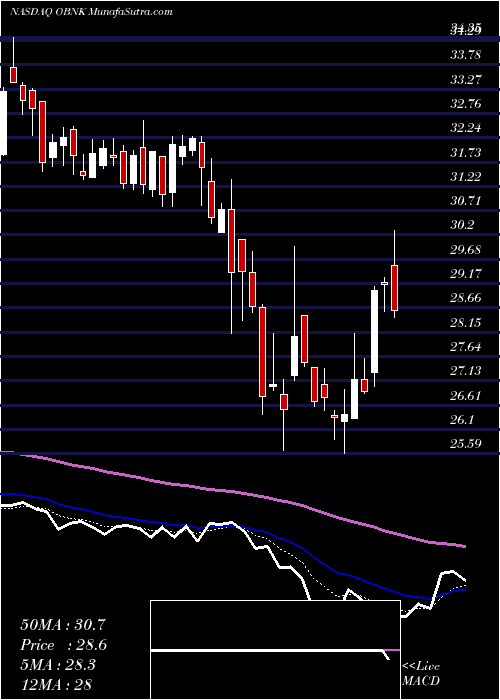Click the 27.13 price axis label
Image resolution: width=500 pixels, height=700 pixels.
[466, 371]
